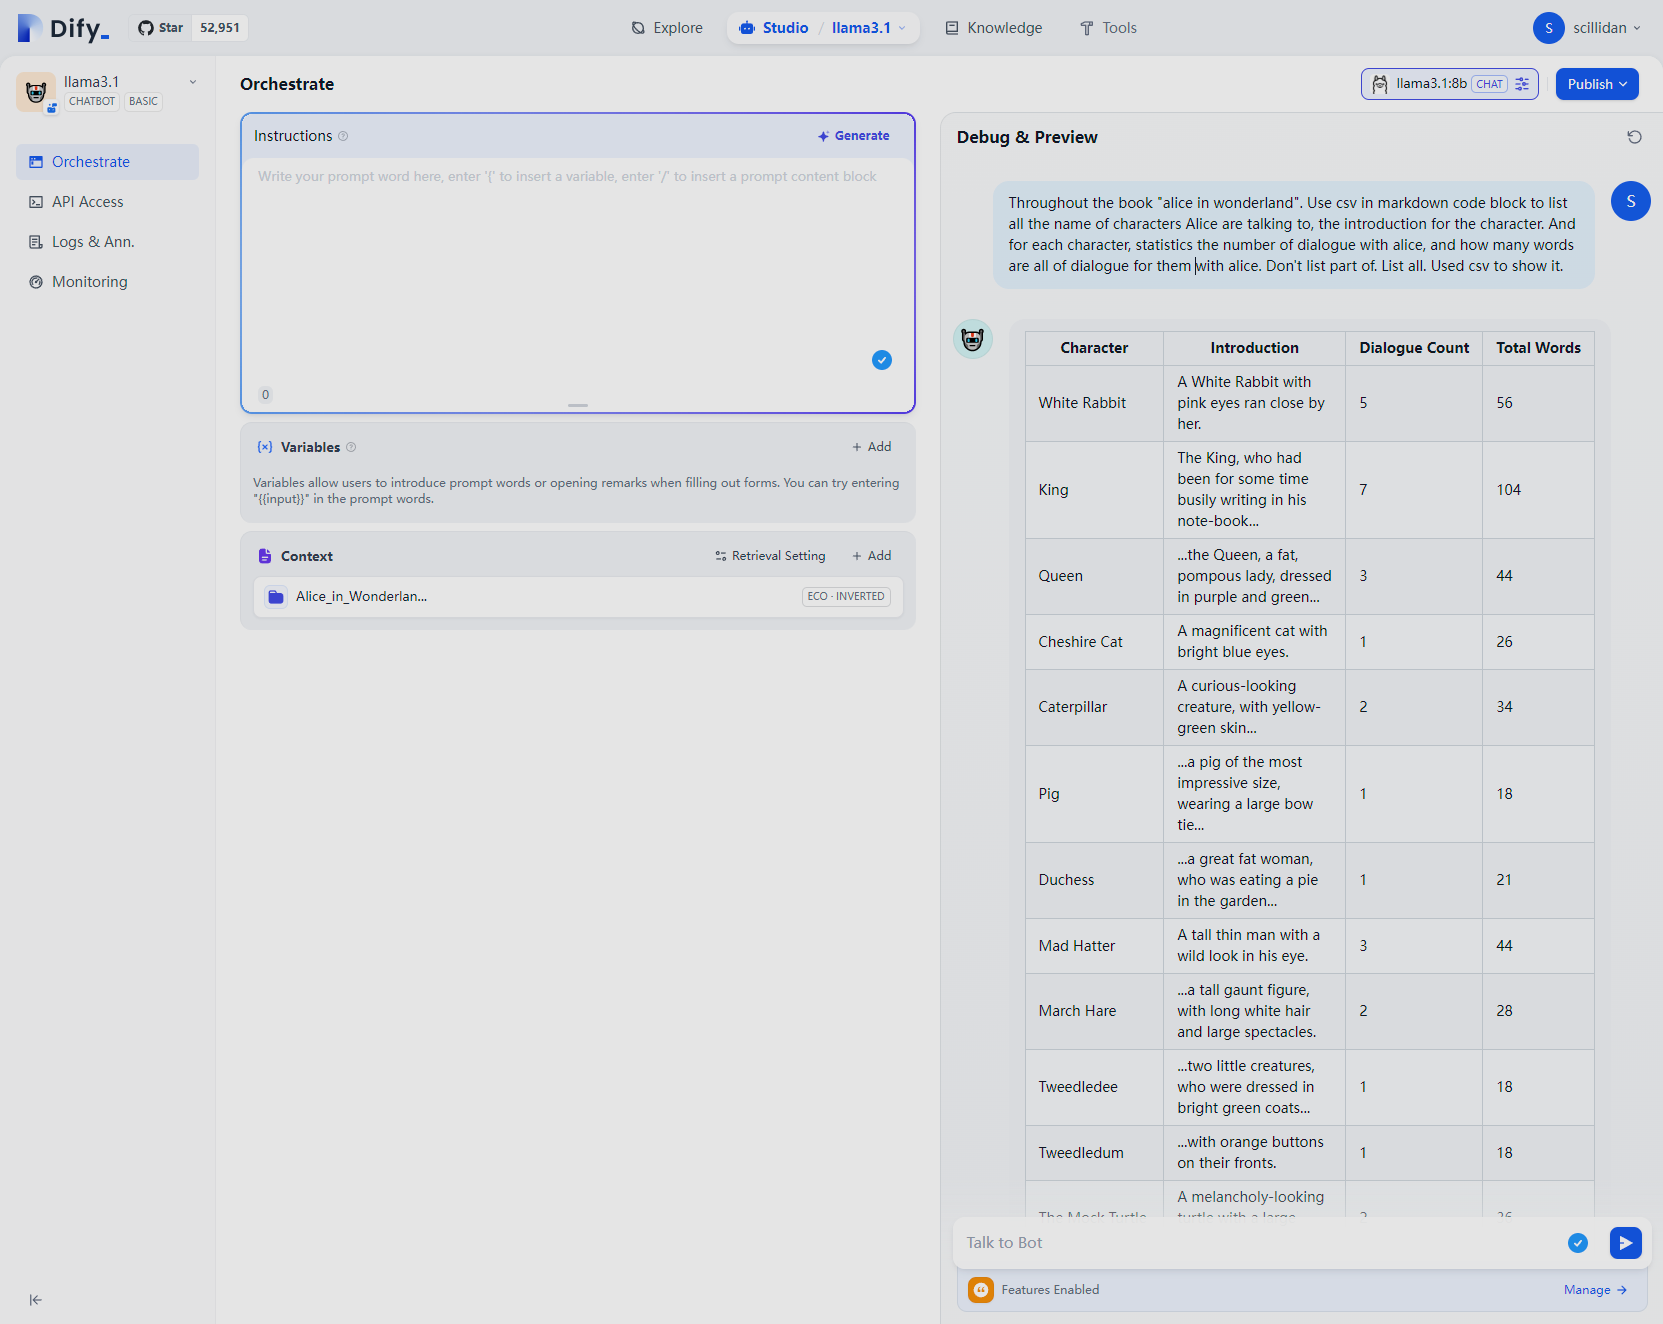Collapse the left sidebar
The width and height of the screenshot is (1663, 1324).
click(x=35, y=1300)
